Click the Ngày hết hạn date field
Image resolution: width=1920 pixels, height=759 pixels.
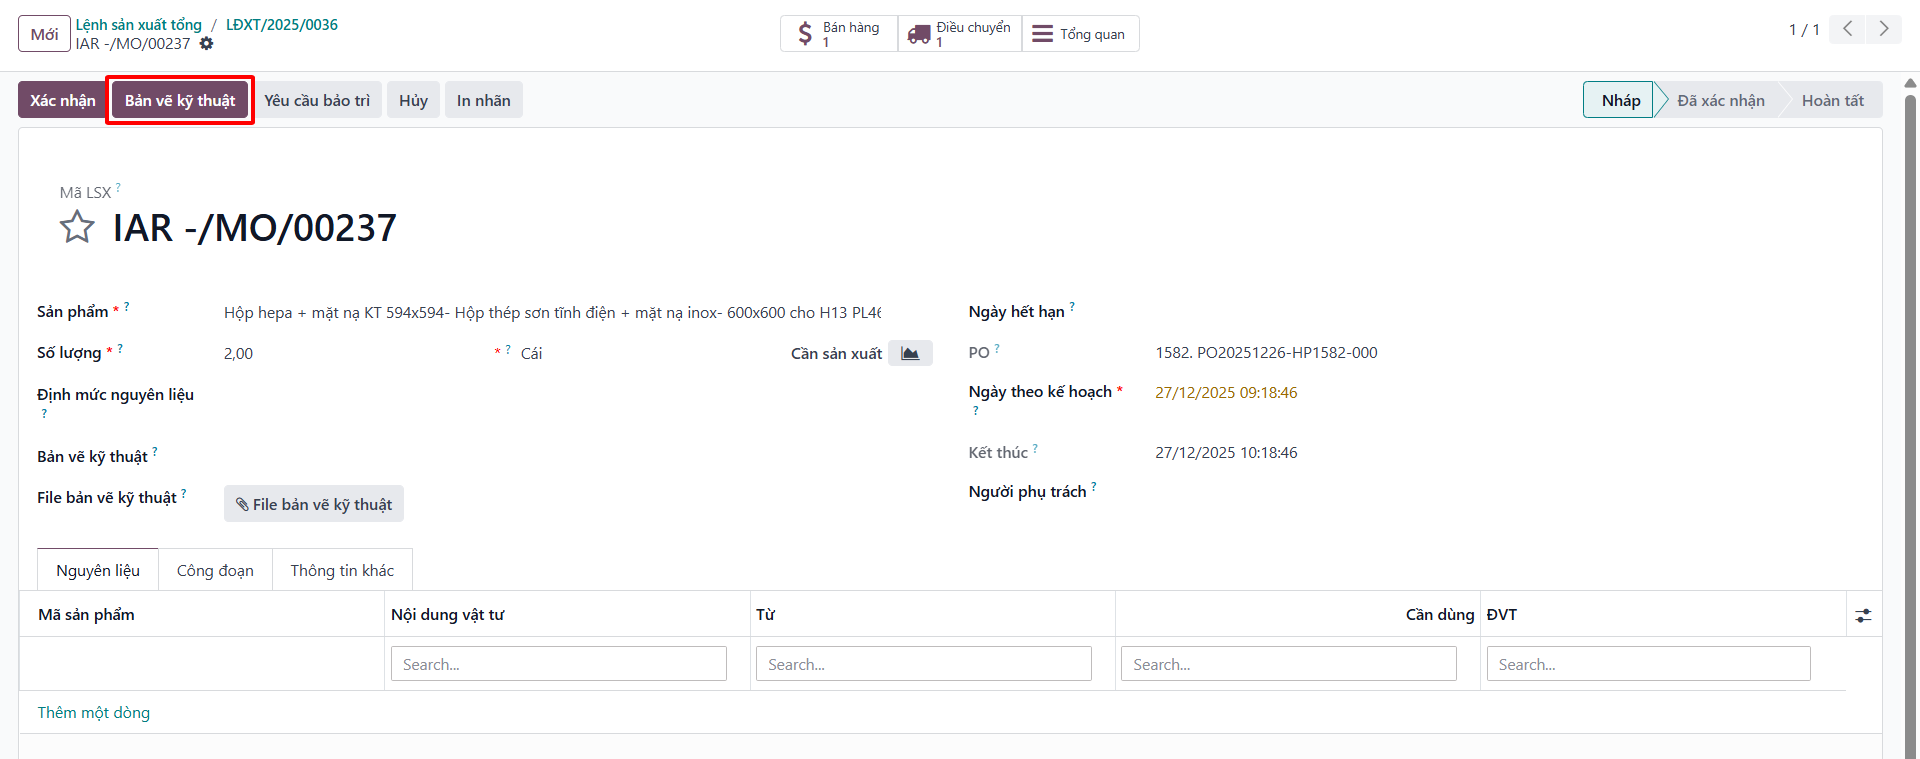pyautogui.click(x=1509, y=312)
